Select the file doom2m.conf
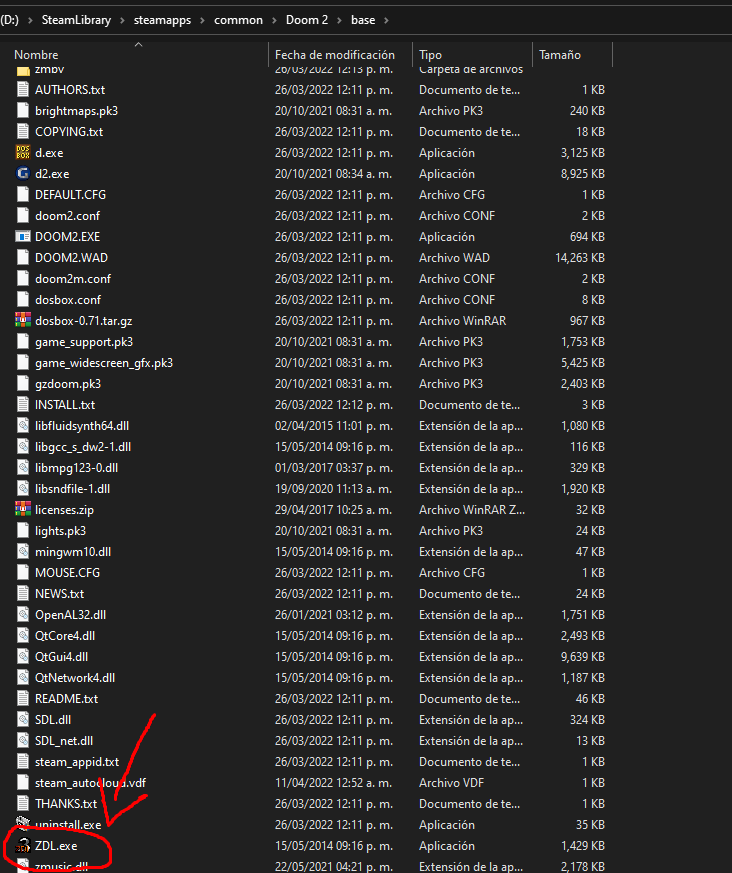 coord(73,279)
